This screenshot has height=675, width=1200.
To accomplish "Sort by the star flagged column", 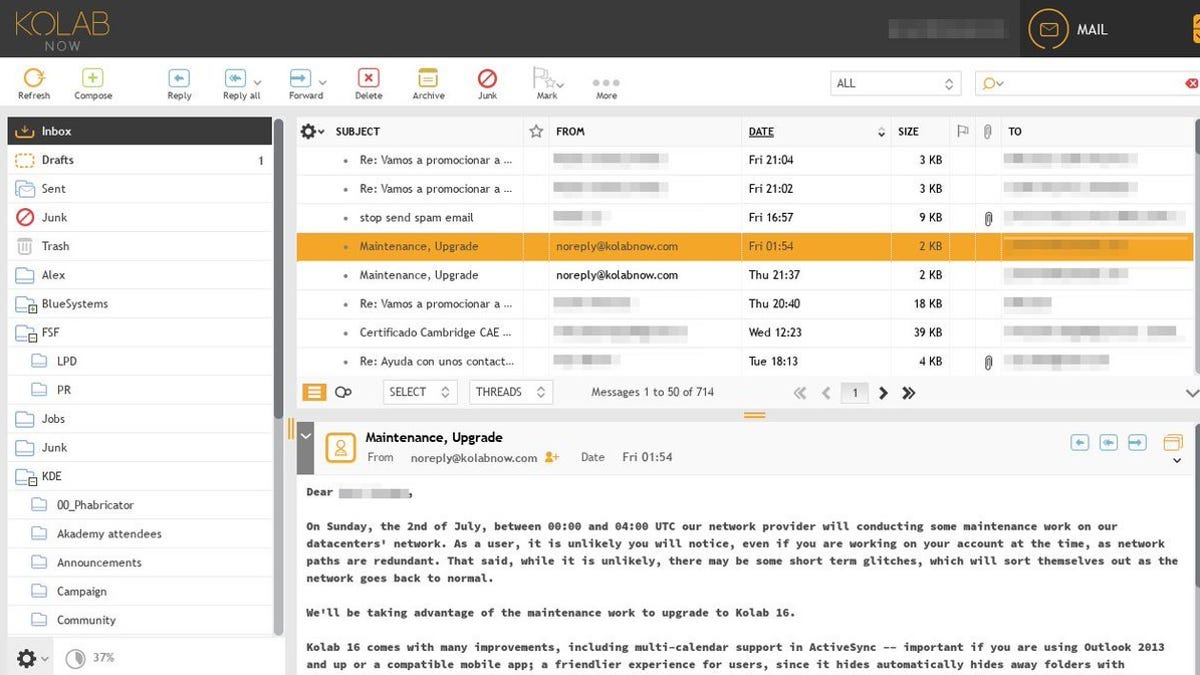I will 536,131.
